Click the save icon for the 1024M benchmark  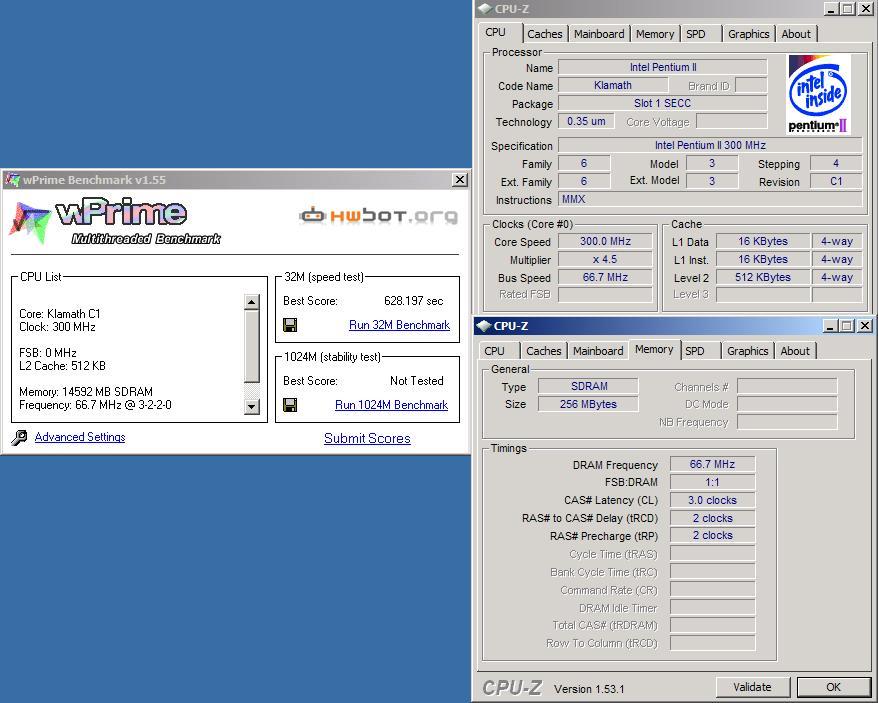tap(290, 405)
